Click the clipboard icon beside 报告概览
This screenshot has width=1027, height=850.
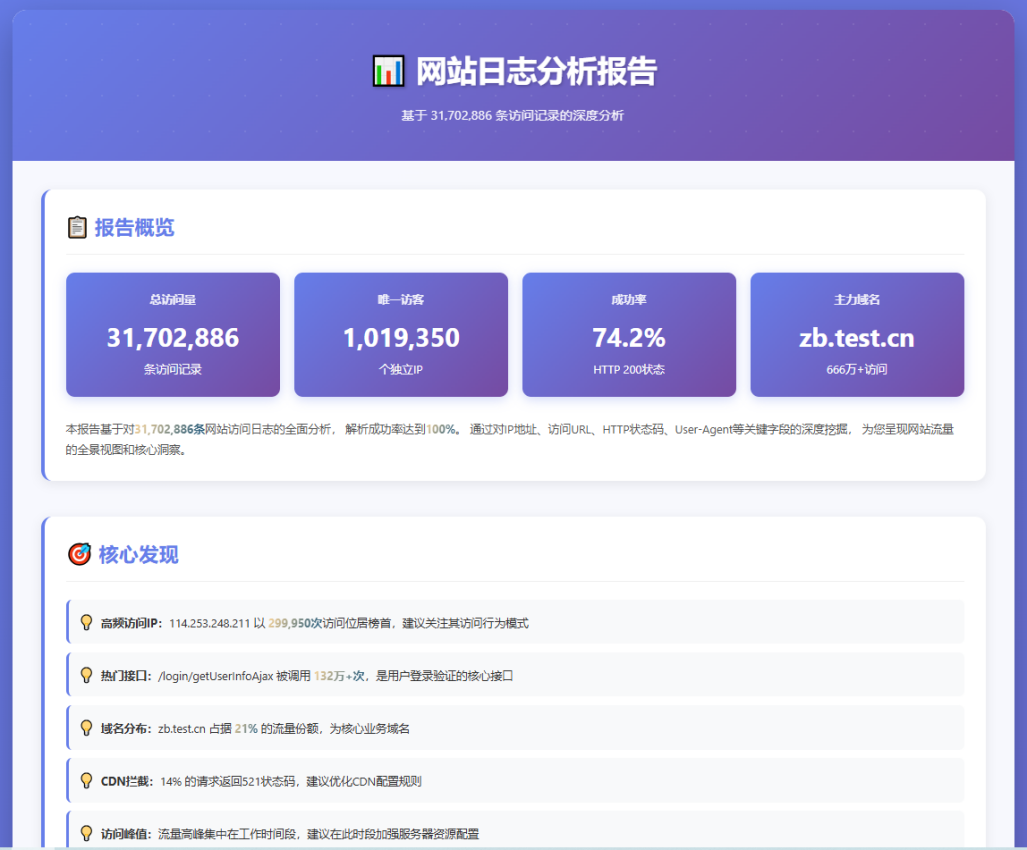point(77,227)
